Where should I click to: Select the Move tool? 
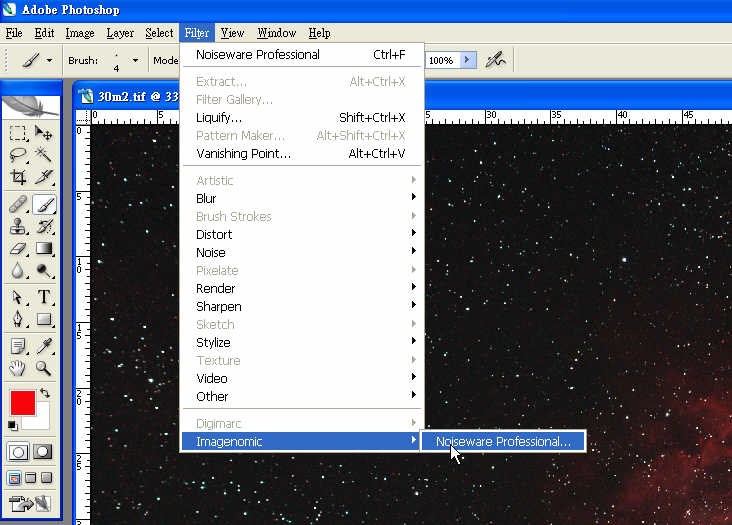[x=43, y=133]
